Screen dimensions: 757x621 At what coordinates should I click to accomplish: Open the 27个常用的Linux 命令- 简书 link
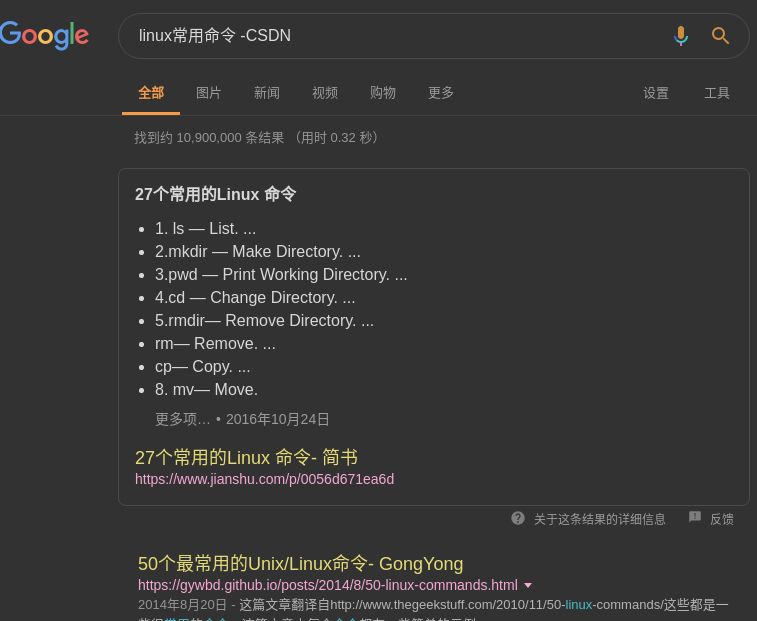pos(246,457)
